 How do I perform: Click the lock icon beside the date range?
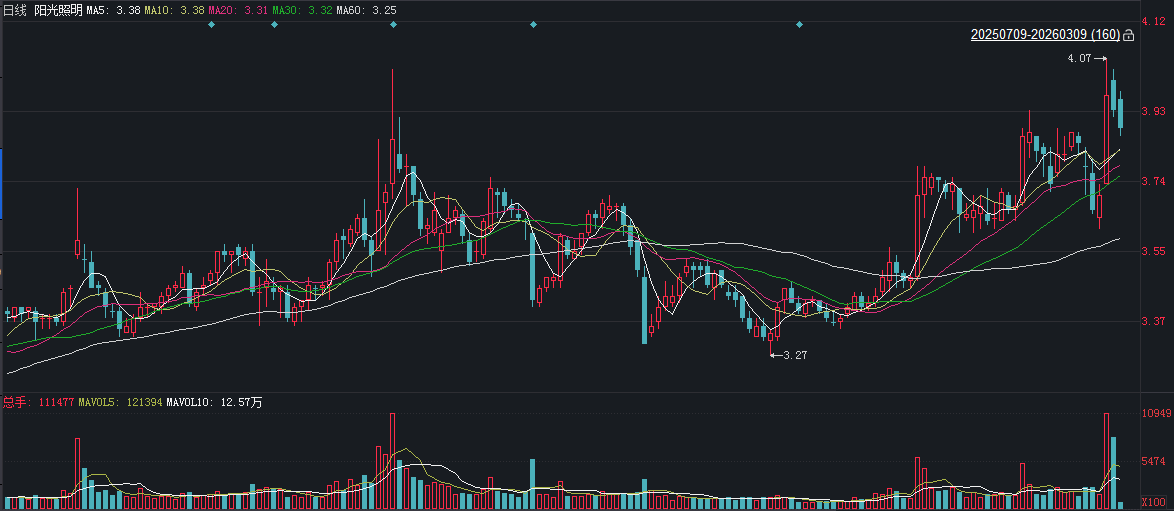(x=1129, y=36)
